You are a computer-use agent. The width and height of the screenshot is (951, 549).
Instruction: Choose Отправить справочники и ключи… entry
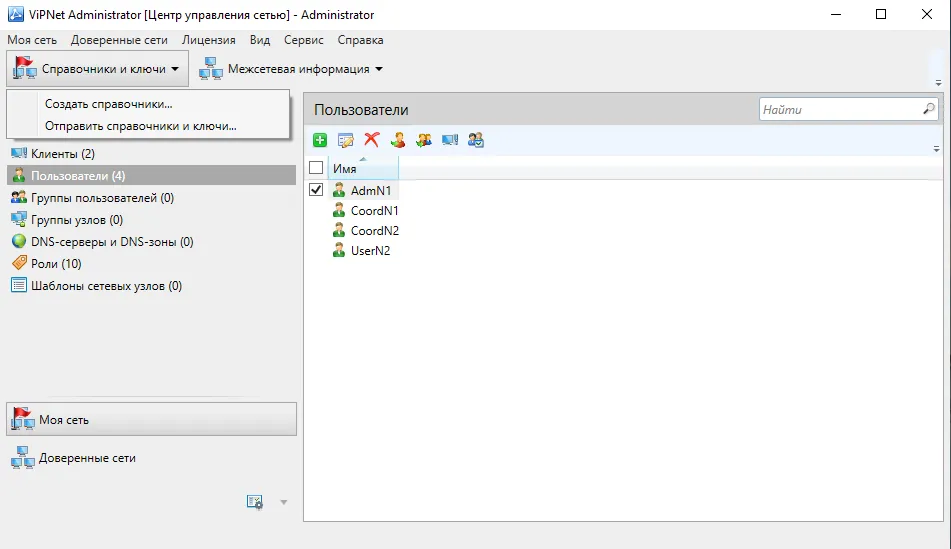(x=148, y=126)
